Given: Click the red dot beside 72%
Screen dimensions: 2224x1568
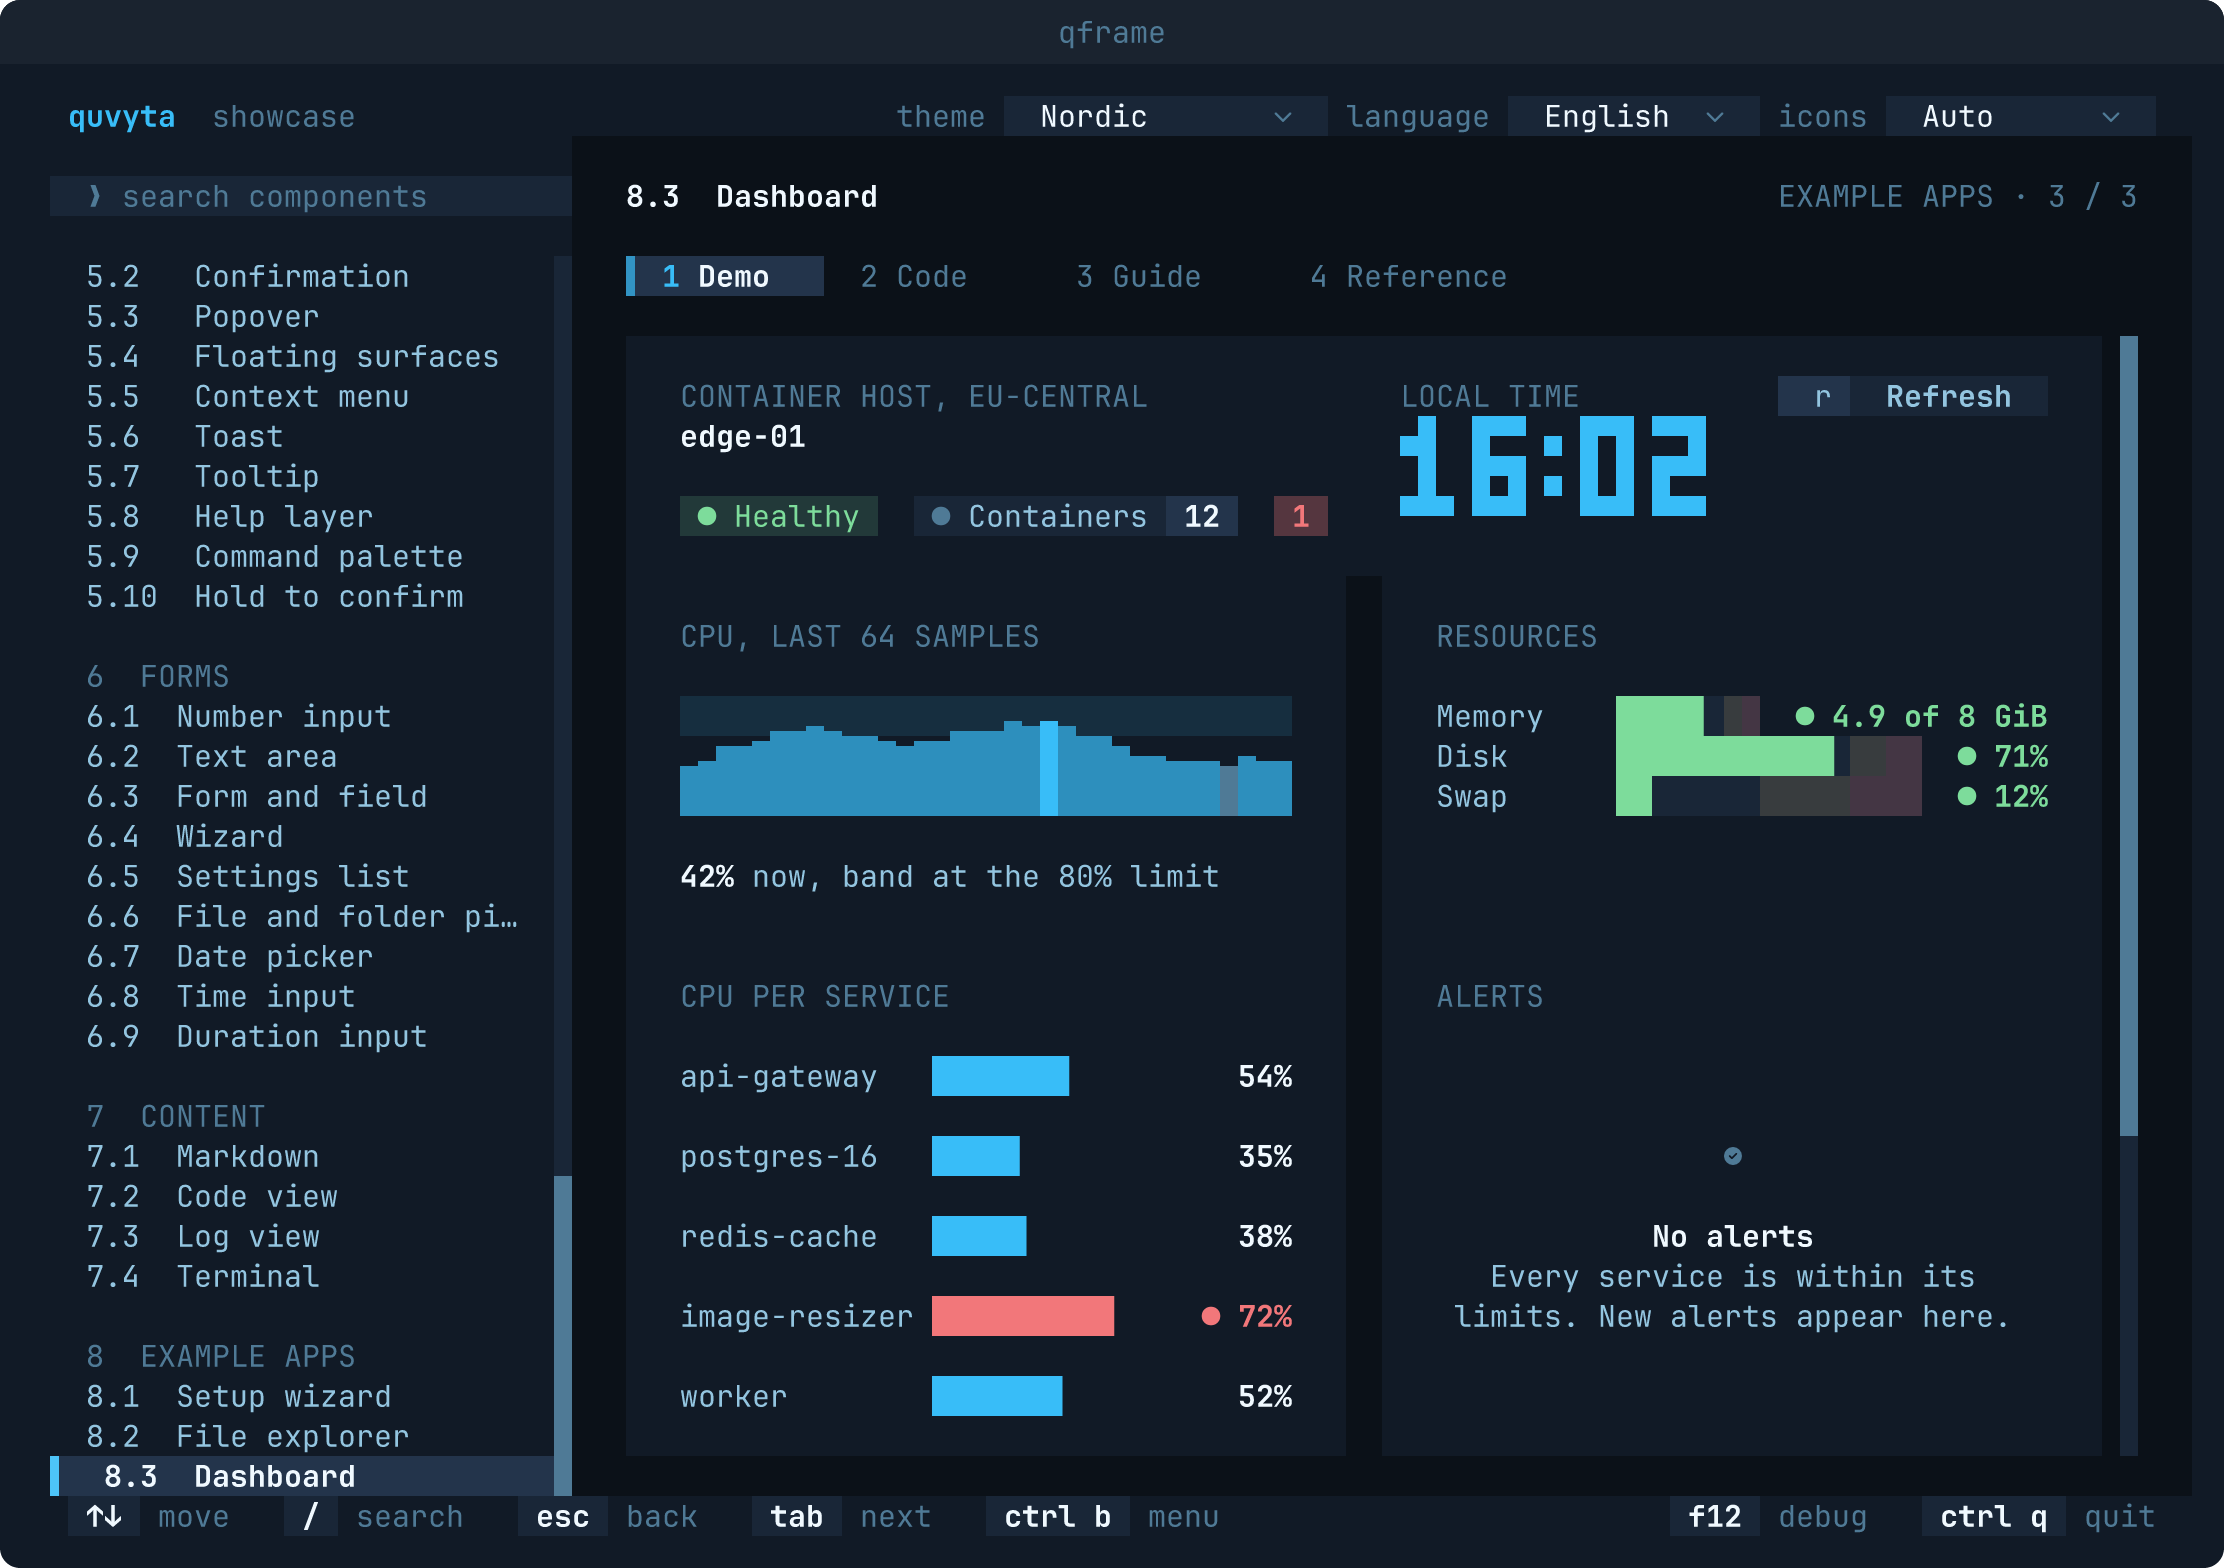Looking at the screenshot, I should (x=1211, y=1316).
